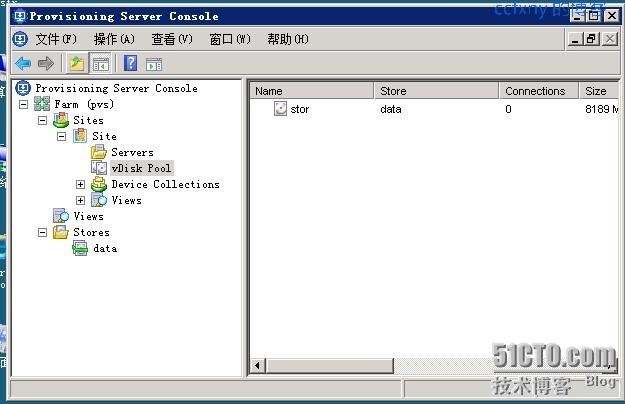This screenshot has height=404, width=625.
Task: Collapse the Farm (pvs) node
Action: (x=24, y=105)
